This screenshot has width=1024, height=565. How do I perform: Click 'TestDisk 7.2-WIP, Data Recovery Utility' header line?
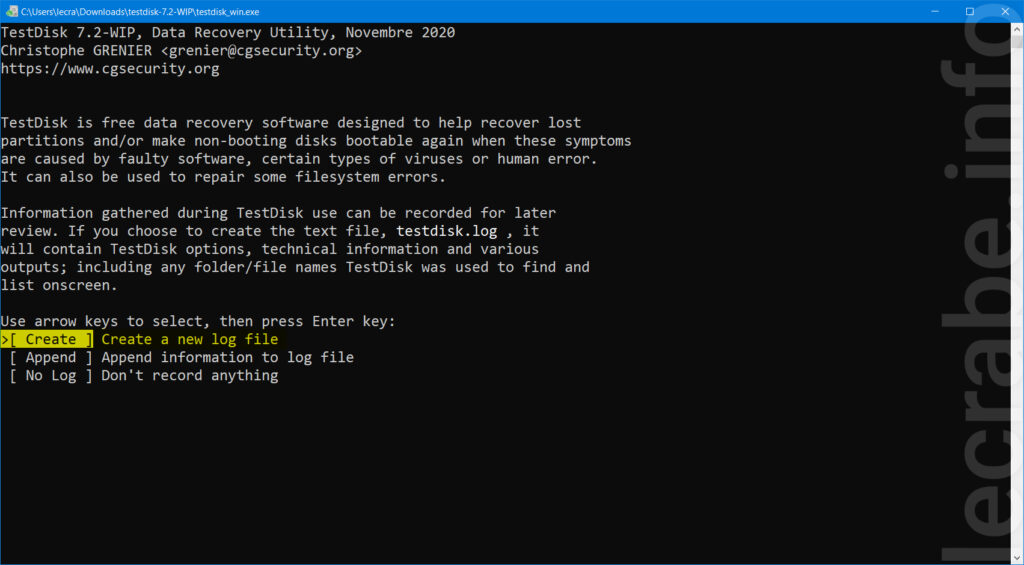(x=228, y=33)
